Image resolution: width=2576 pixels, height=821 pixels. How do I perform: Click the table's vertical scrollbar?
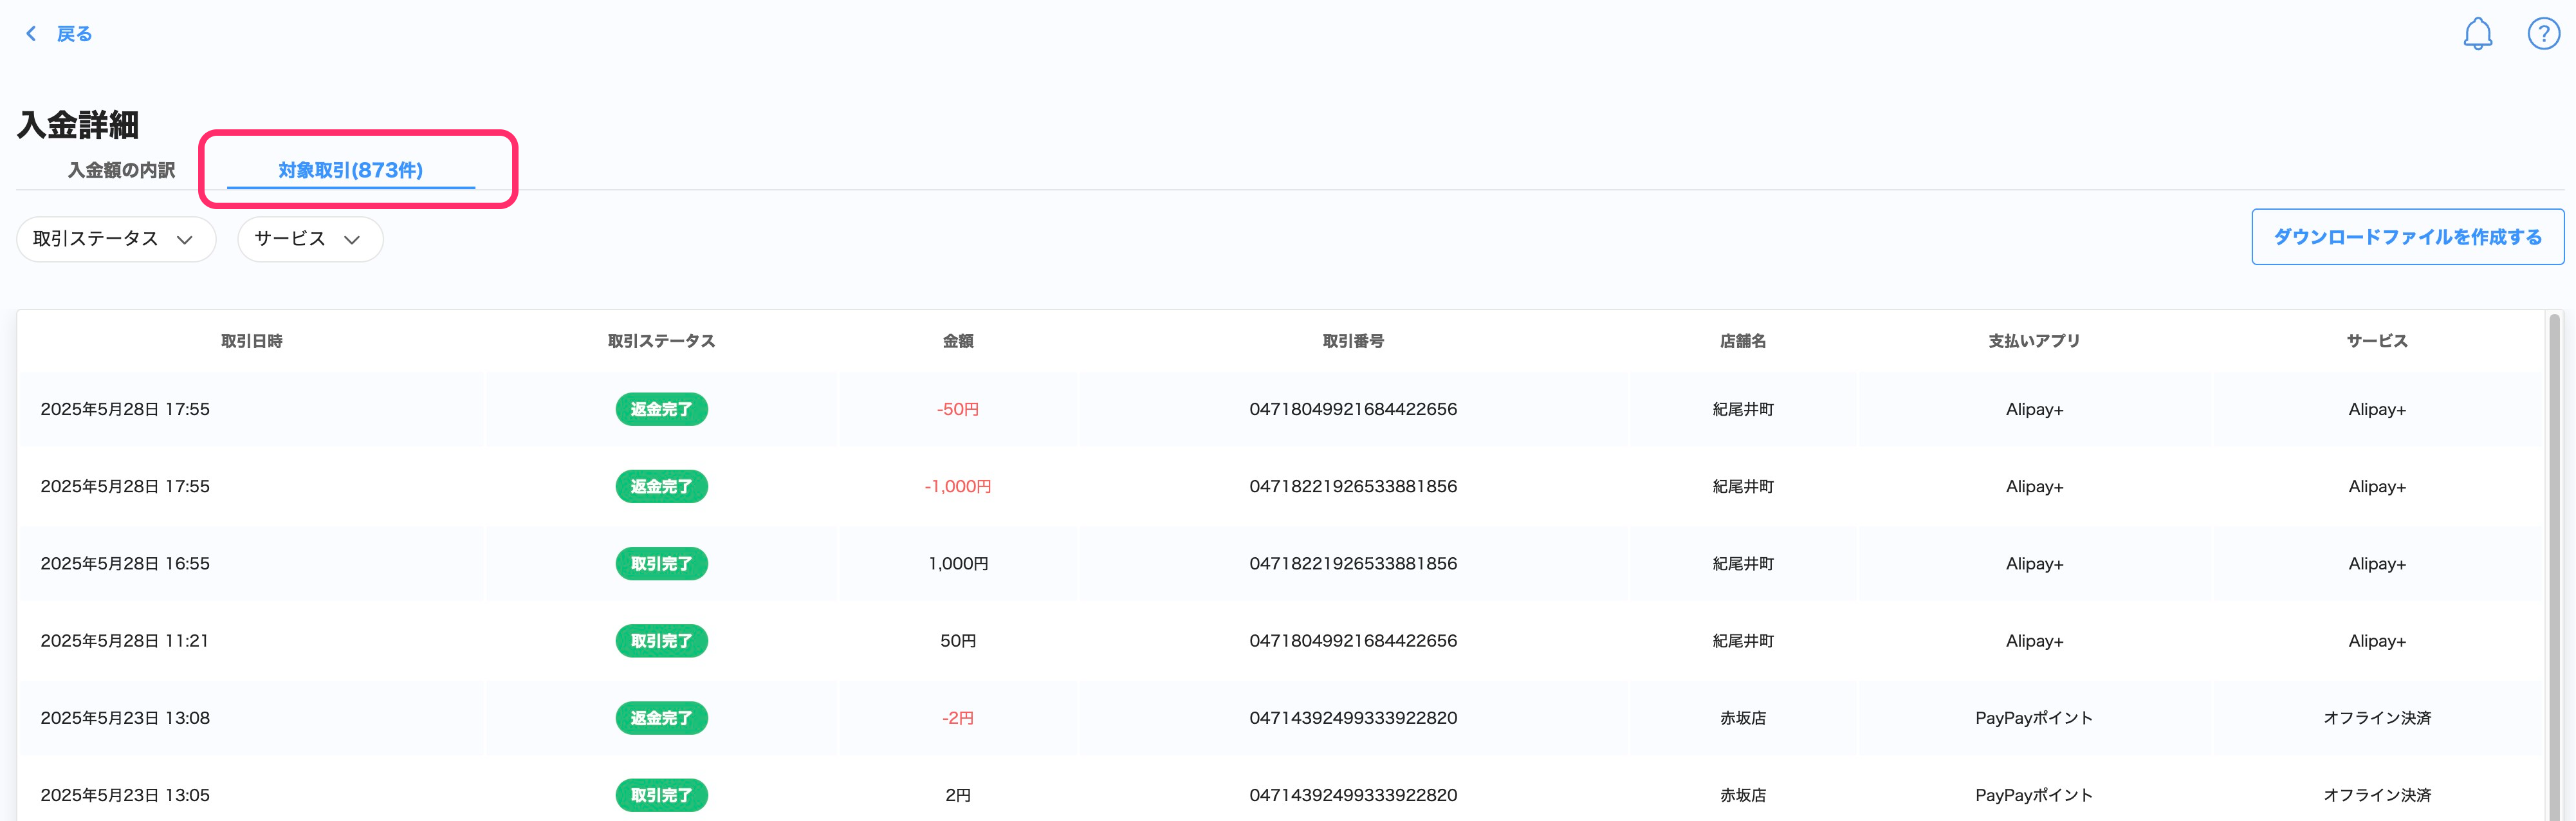pos(2554,560)
